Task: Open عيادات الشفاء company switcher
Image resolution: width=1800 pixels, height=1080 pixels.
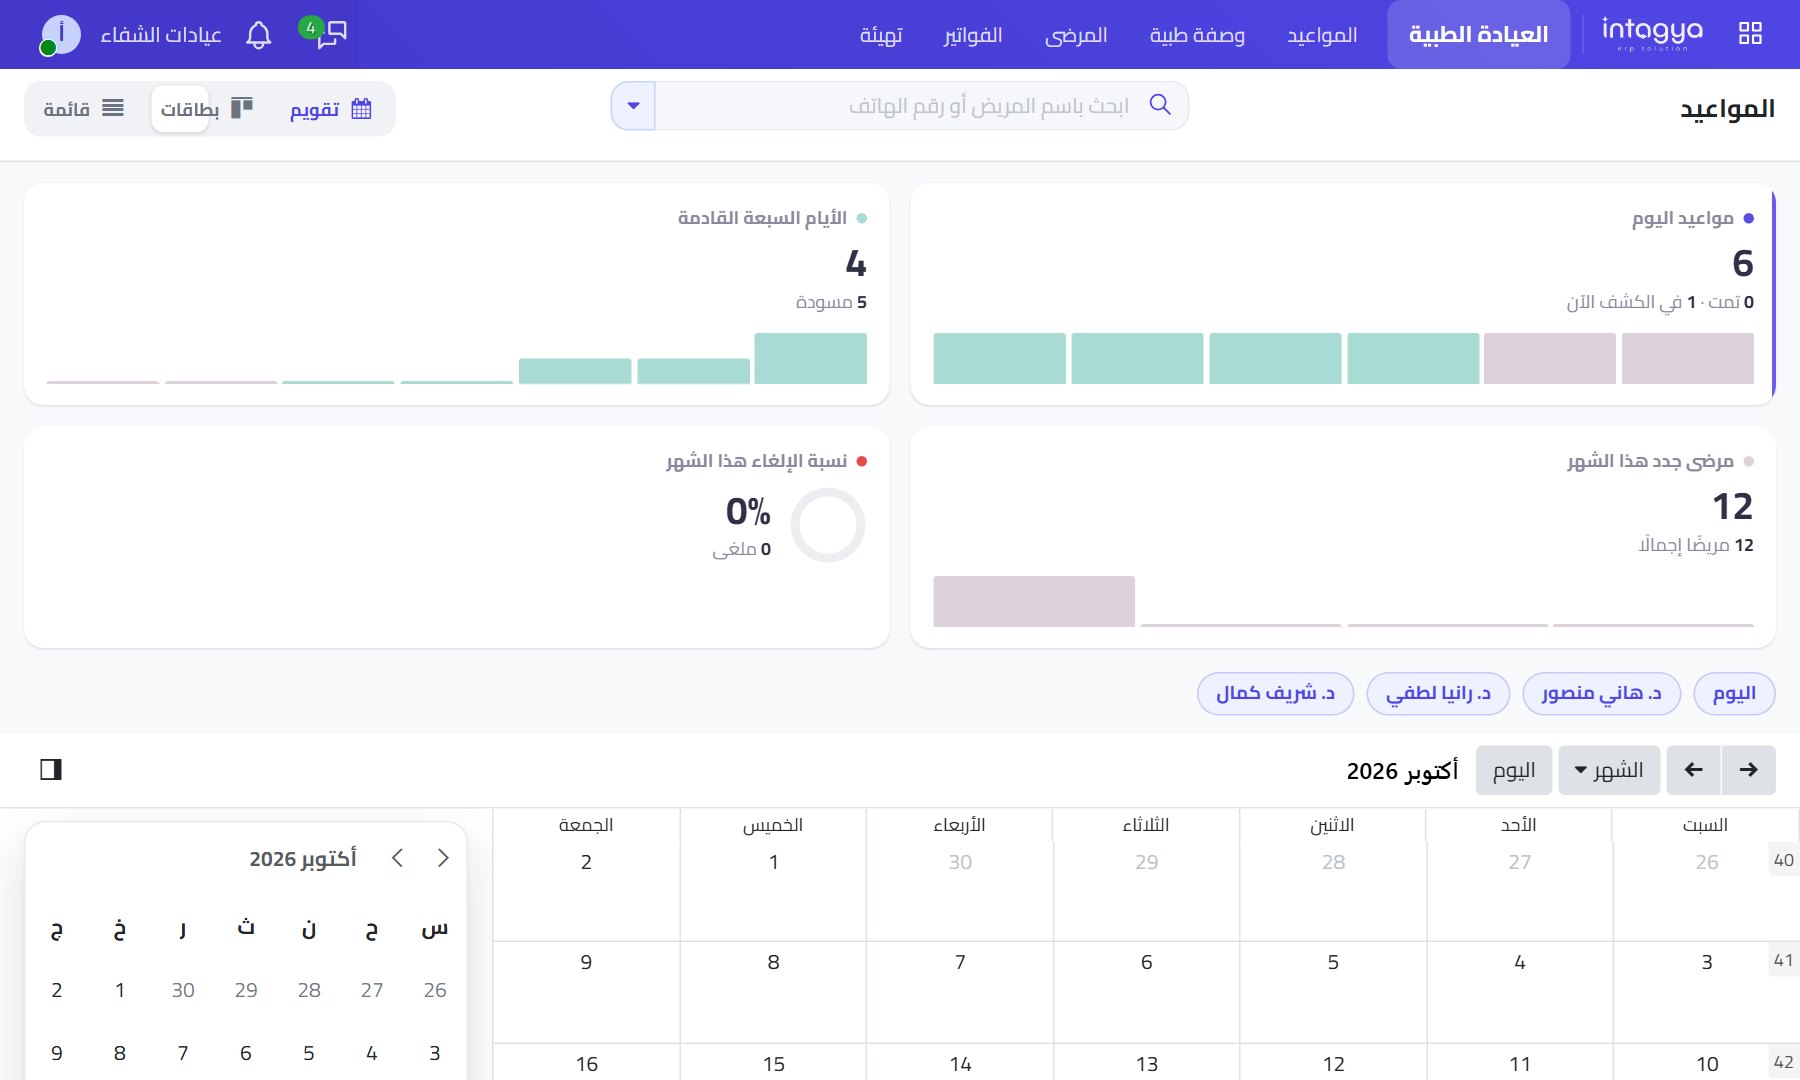Action: pyautogui.click(x=161, y=35)
